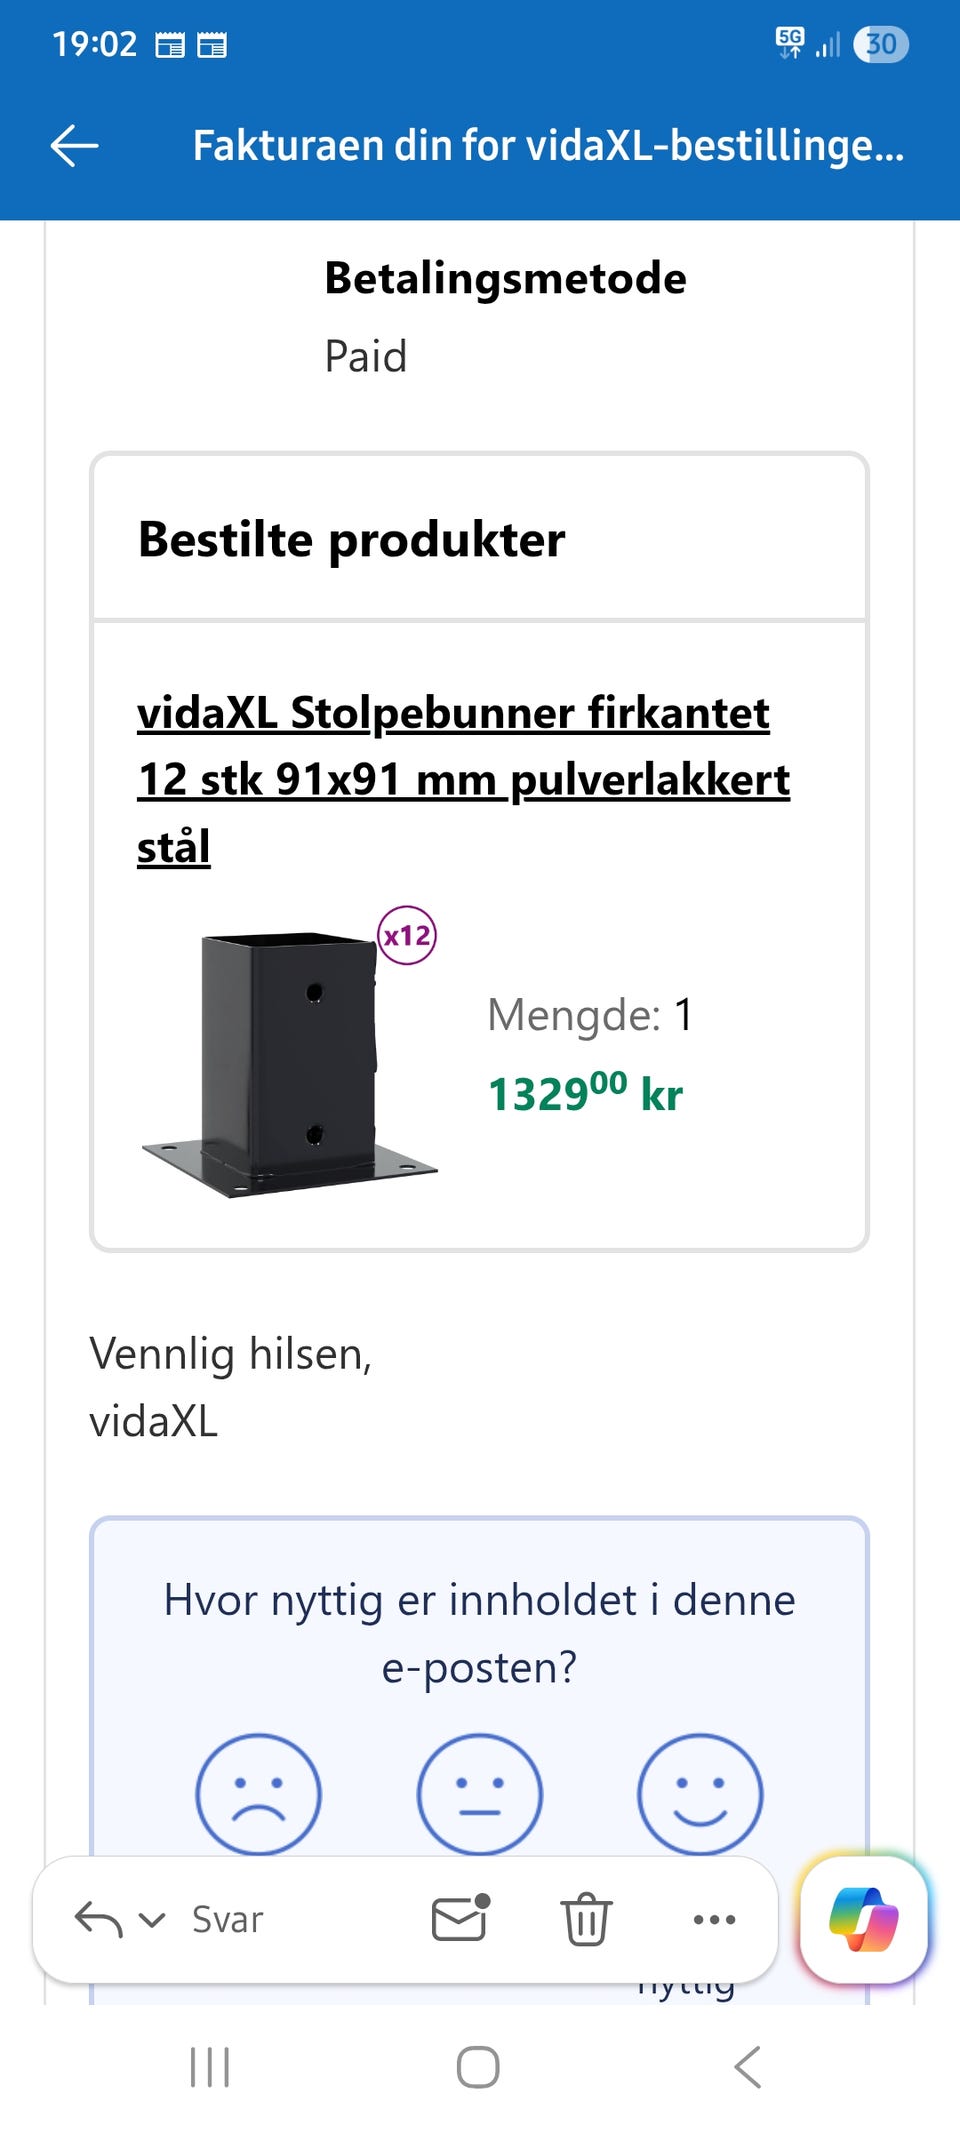
Task: Tap the 1329 kr price text
Action: (585, 1092)
